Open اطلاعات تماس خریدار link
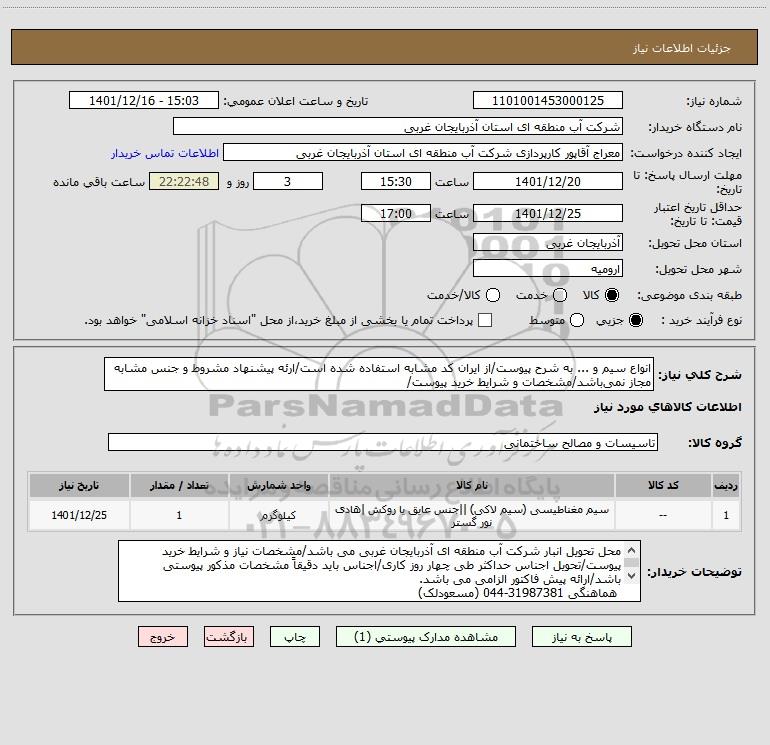This screenshot has height=745, width=770. point(165,153)
